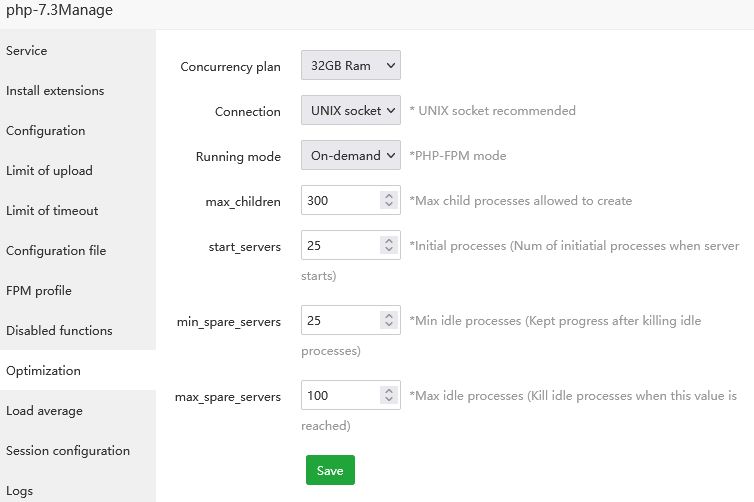Viewport: 754px width, 502px height.
Task: Select the Limit of timeout tab
Action: pyautogui.click(x=52, y=211)
